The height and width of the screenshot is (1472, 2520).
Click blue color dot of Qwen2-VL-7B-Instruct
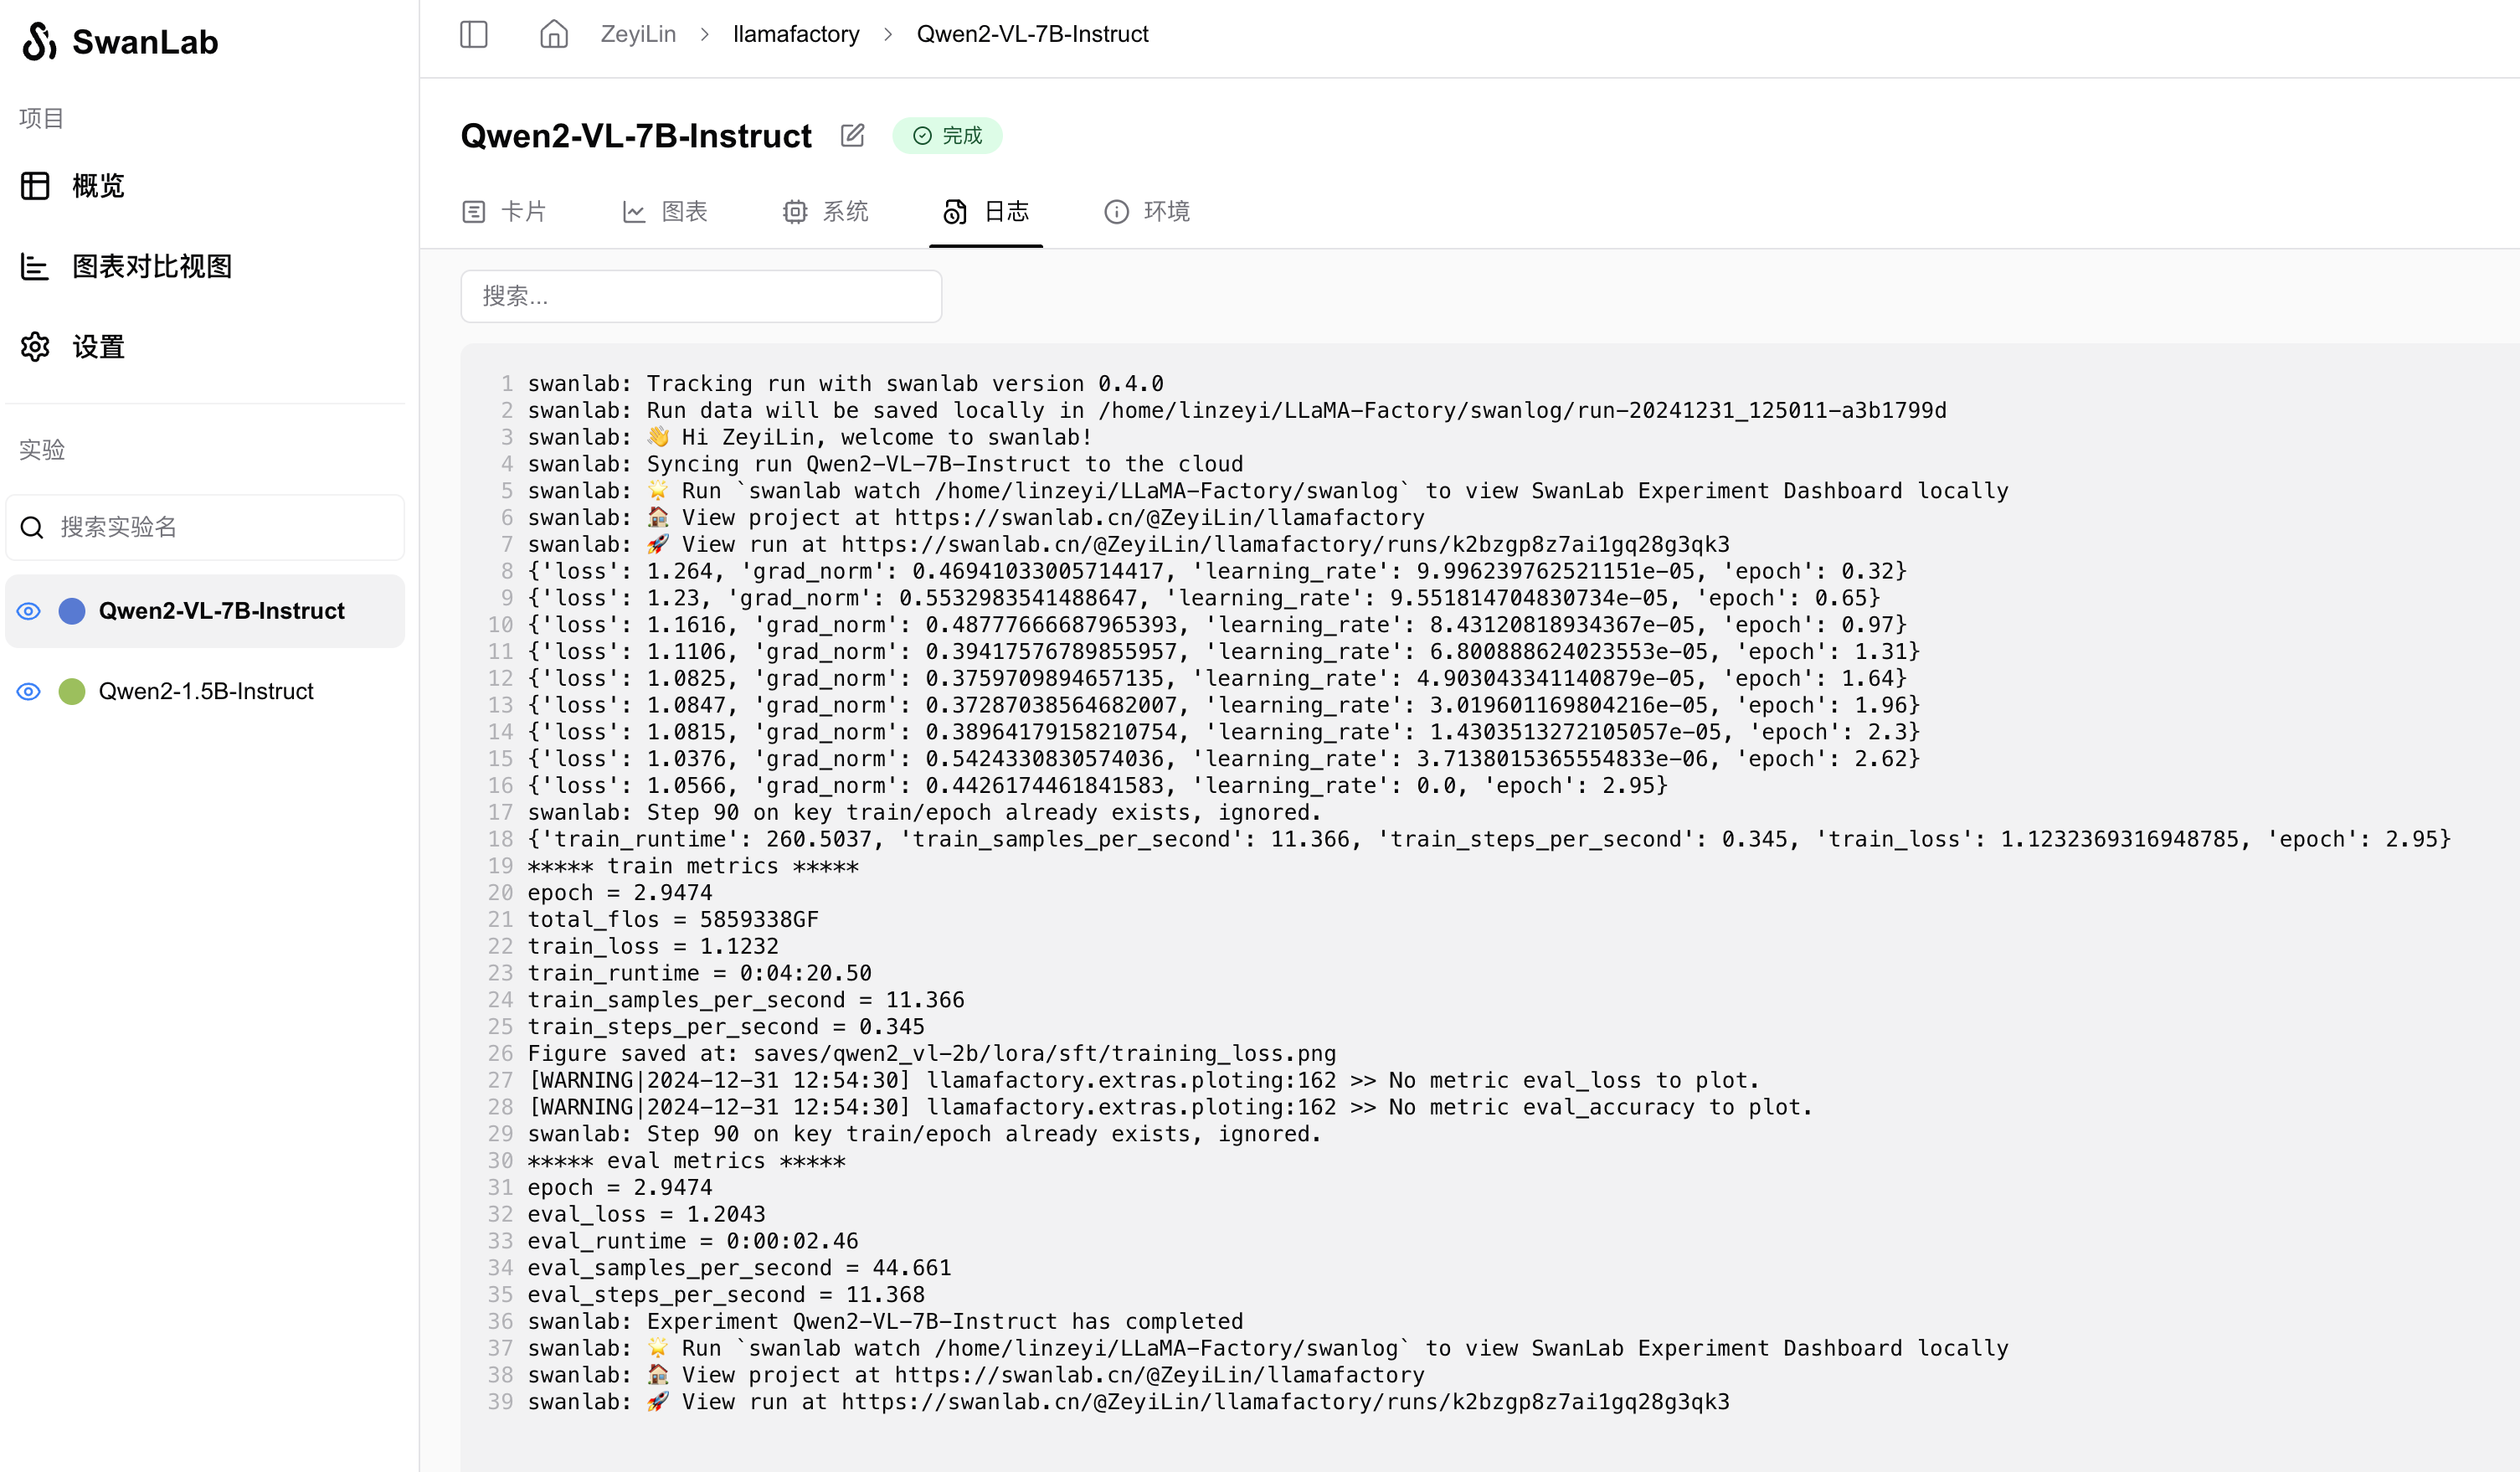(72, 611)
